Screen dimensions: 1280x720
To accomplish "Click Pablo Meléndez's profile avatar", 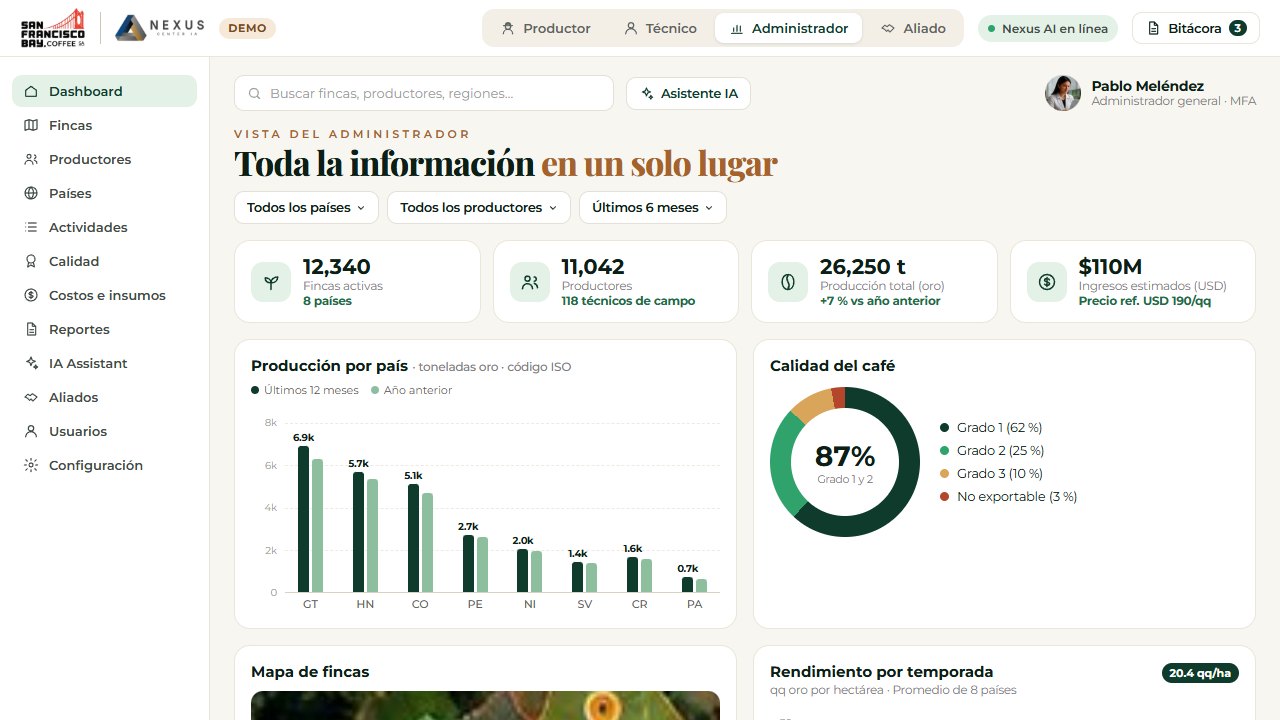I will pos(1063,93).
